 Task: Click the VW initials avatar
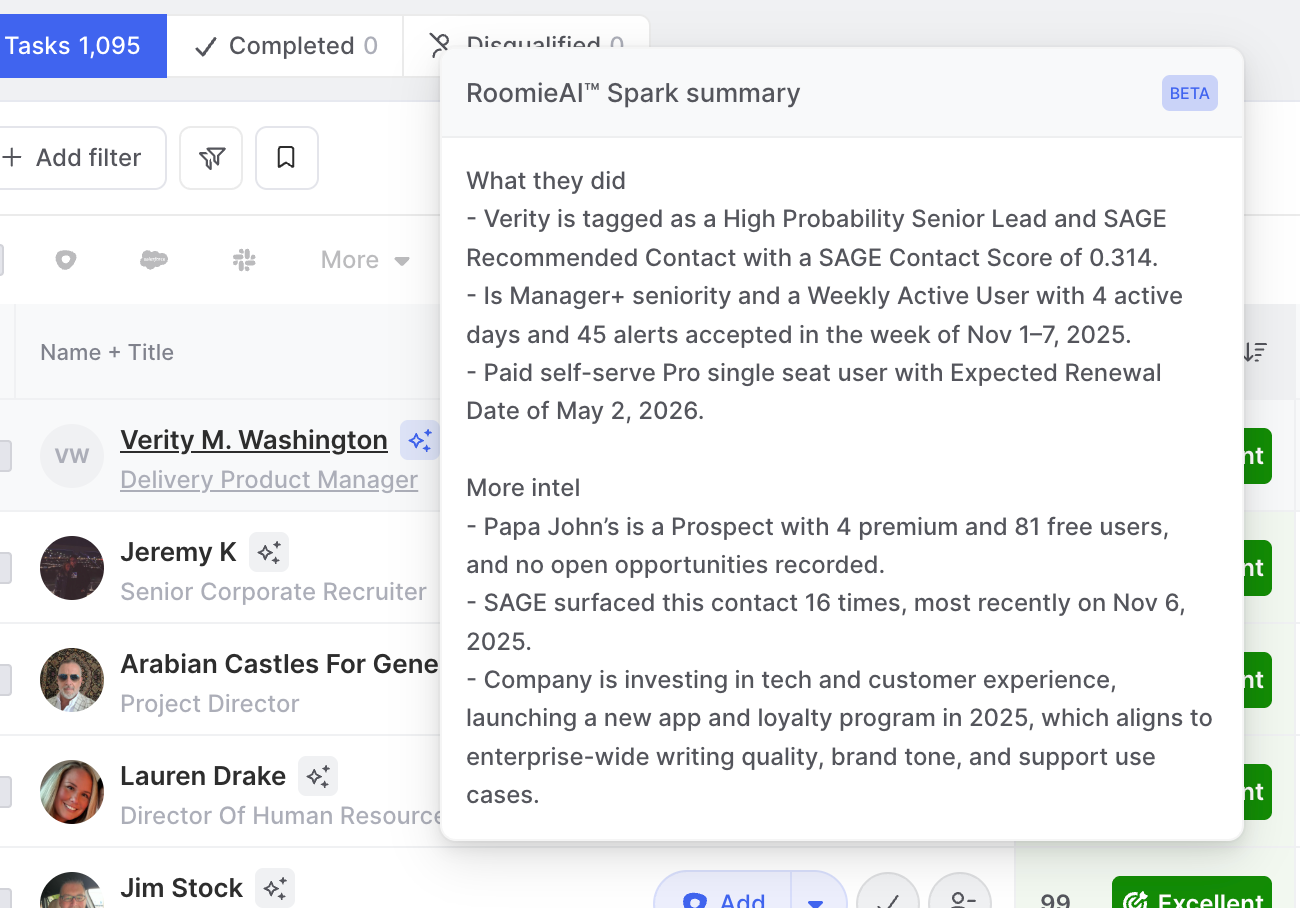pos(72,456)
